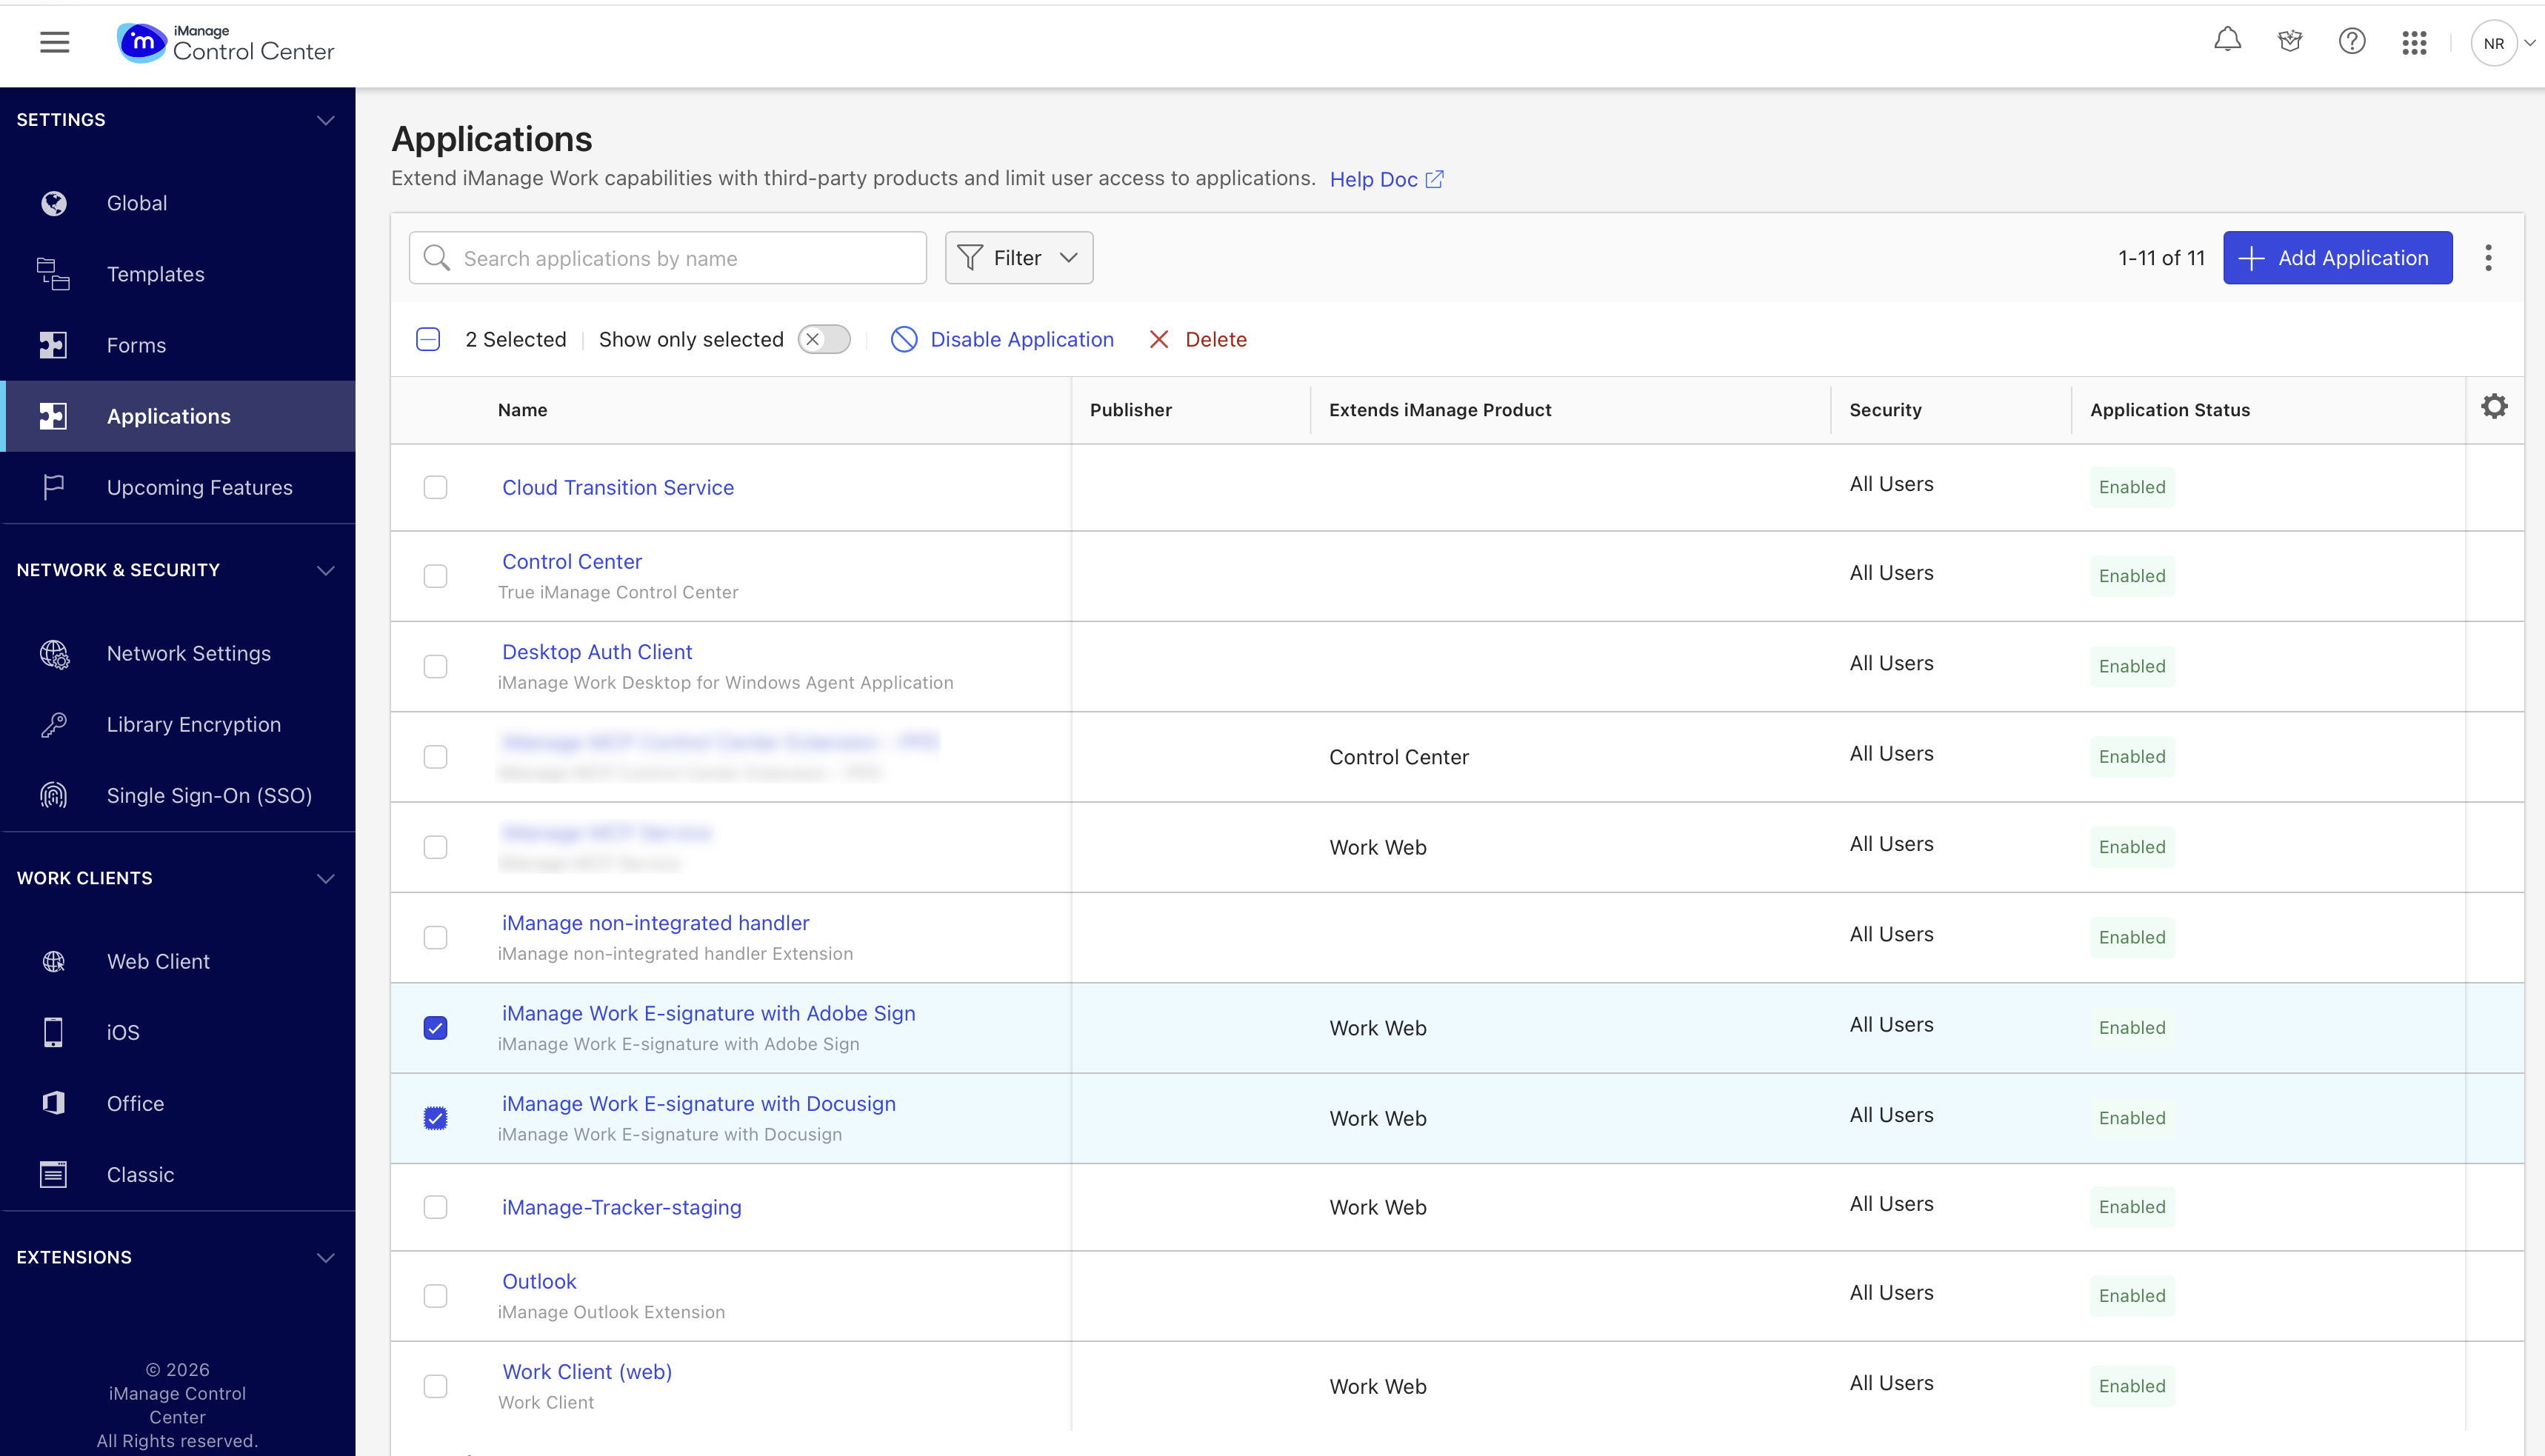Sort by the Application Status column header
The width and height of the screenshot is (2545, 1456).
pos(2170,410)
